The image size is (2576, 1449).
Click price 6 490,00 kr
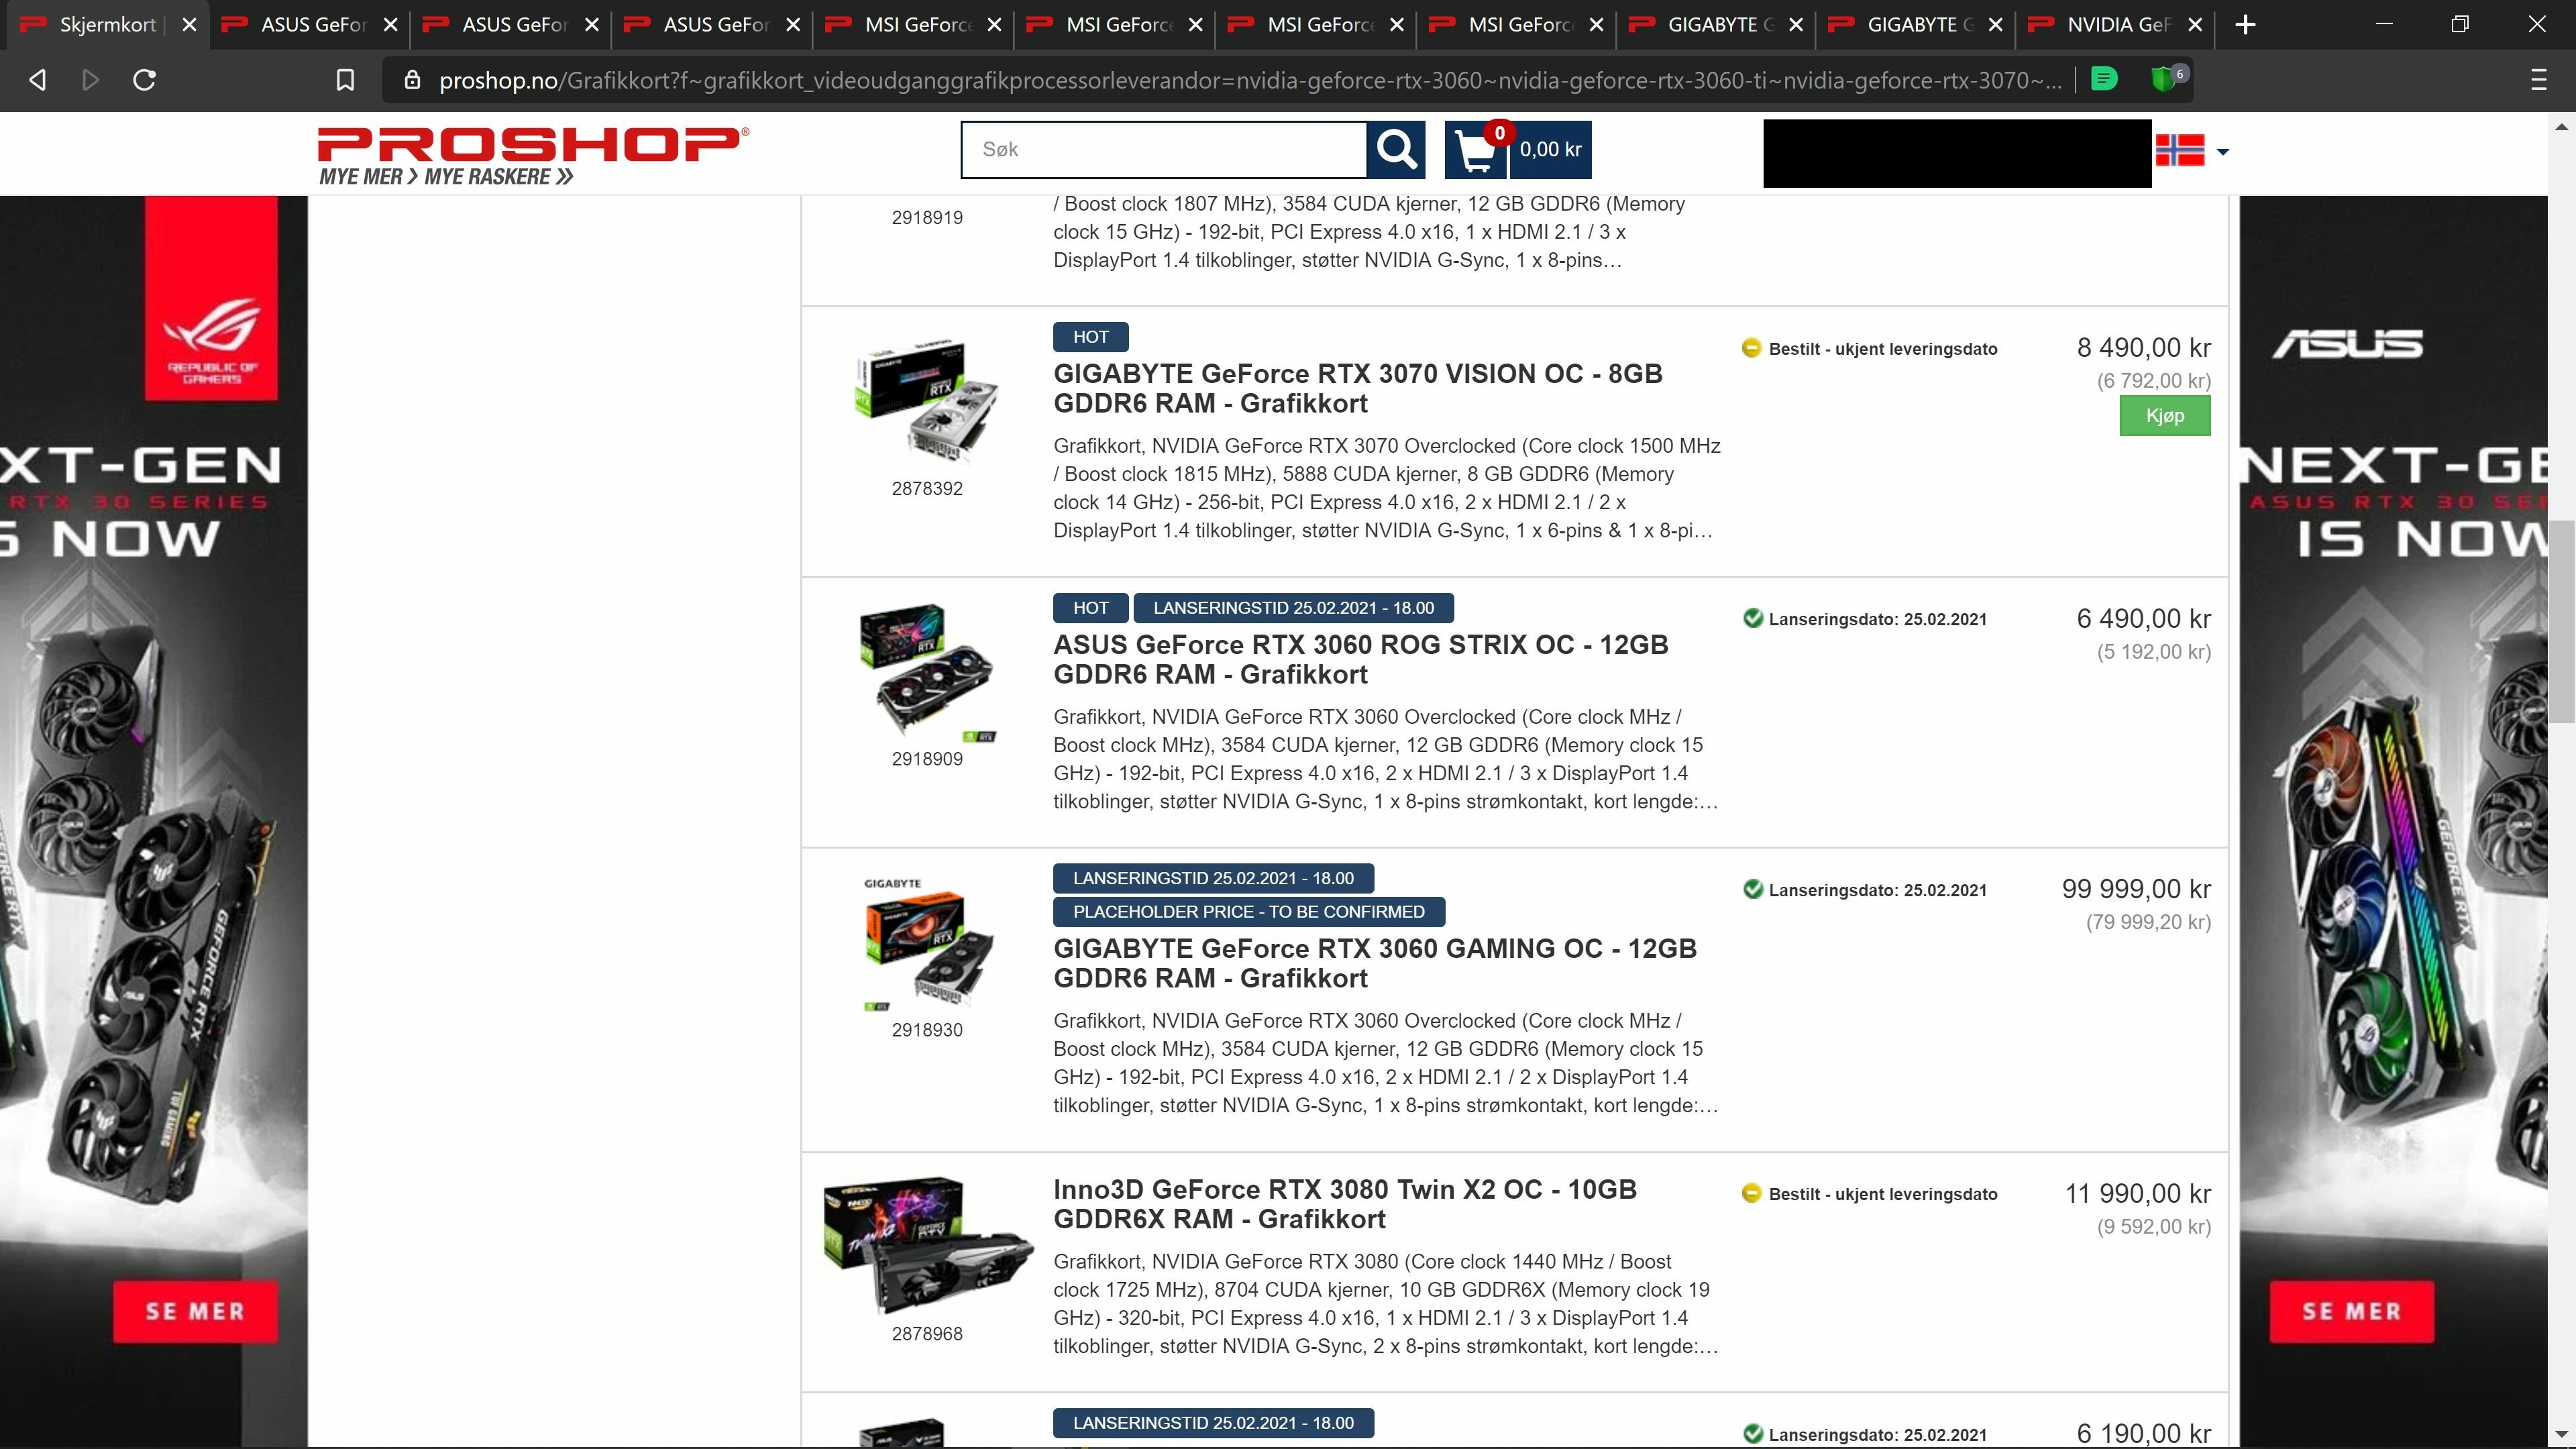pos(2143,619)
